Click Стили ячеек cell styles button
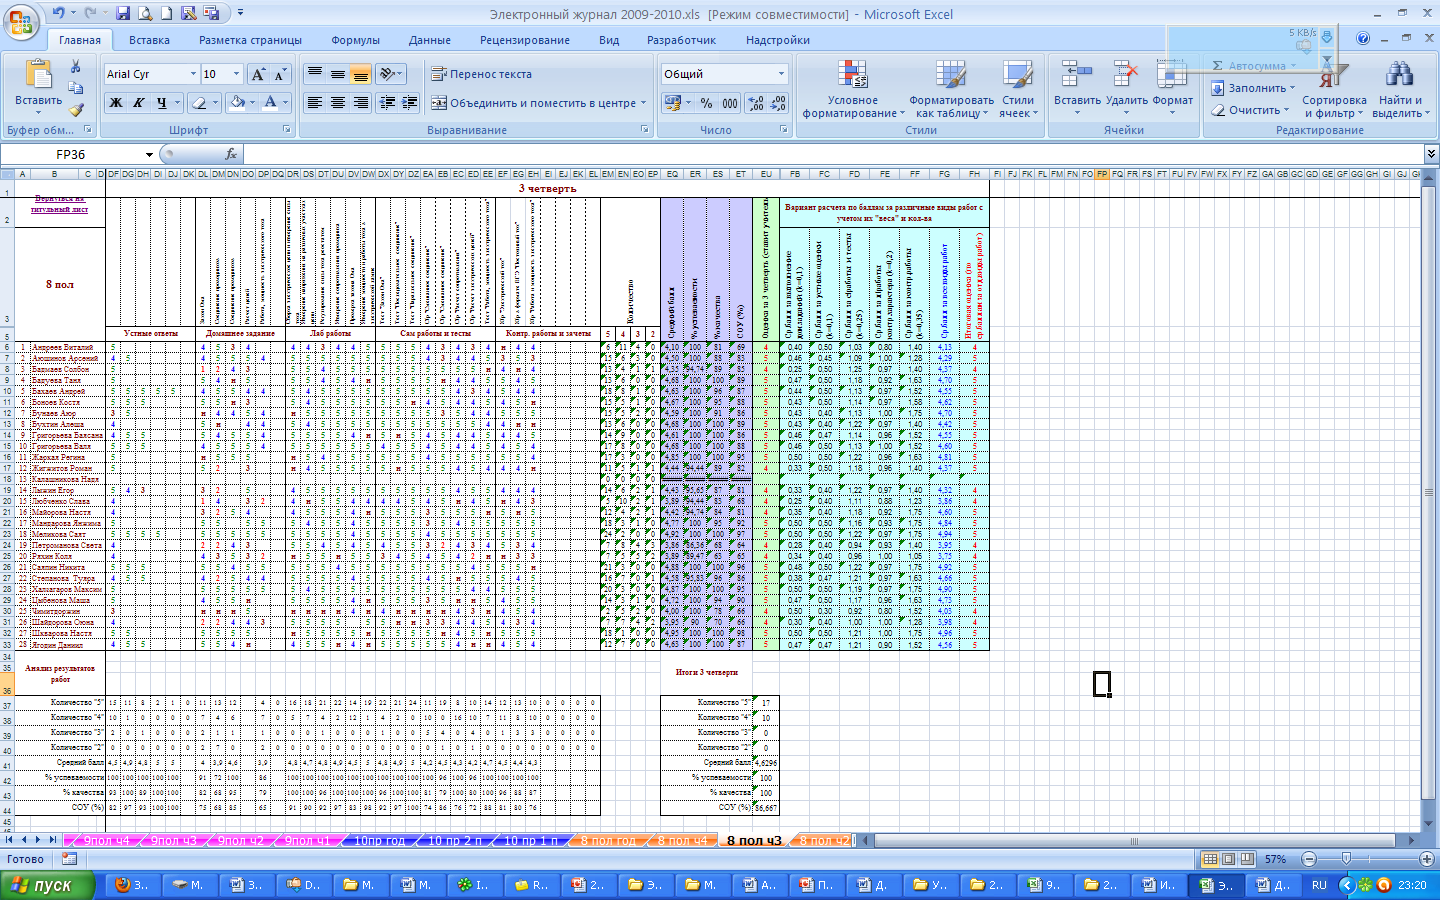This screenshot has width=1440, height=900. 1018,88
